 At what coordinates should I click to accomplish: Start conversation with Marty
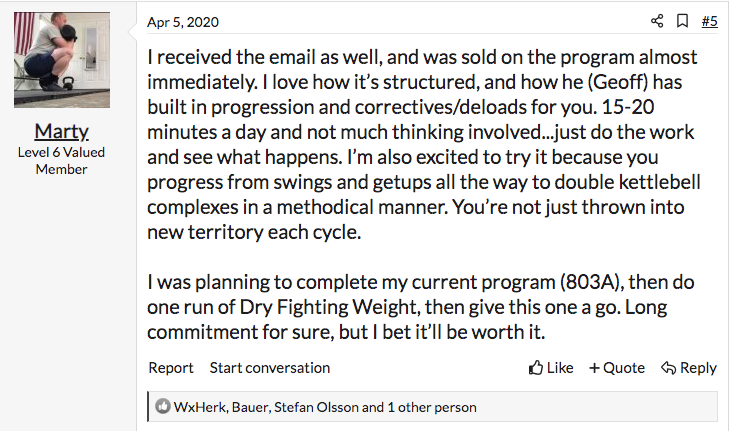pos(269,368)
